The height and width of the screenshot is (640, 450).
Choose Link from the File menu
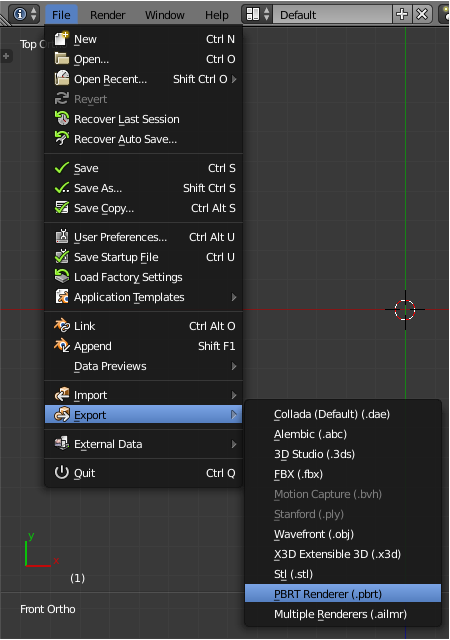click(143, 326)
